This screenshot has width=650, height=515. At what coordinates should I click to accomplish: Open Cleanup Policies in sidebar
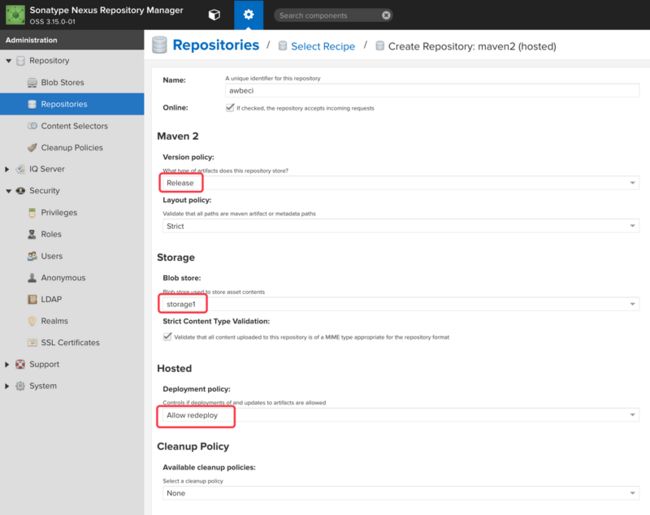[72, 148]
